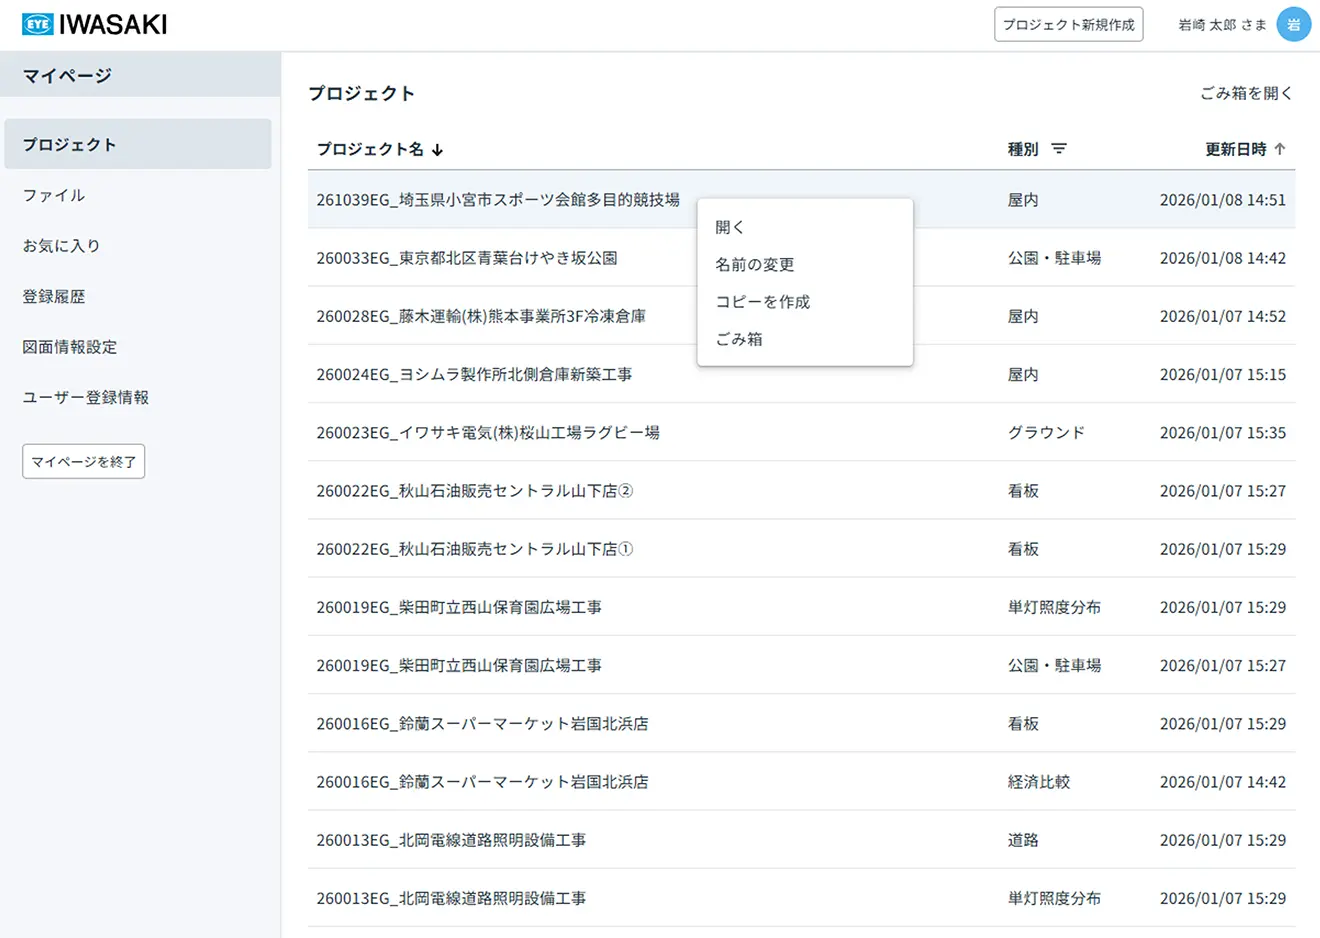Choose ごみ箱 from the context menu
The image size is (1320, 938).
tap(739, 339)
